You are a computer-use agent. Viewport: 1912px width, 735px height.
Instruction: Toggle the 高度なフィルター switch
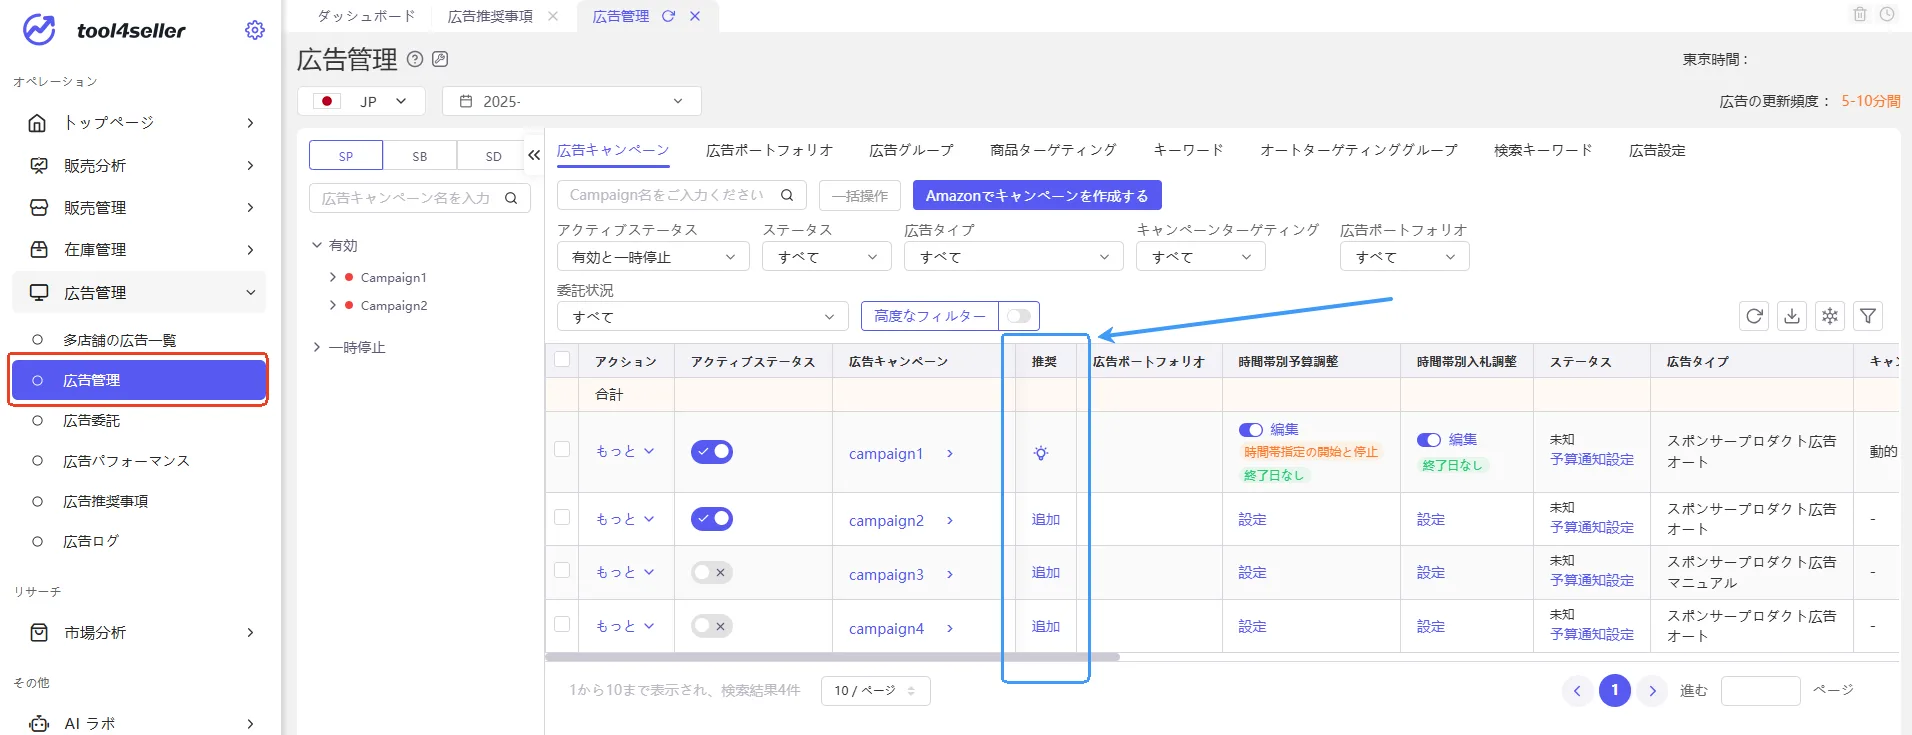coord(1019,316)
